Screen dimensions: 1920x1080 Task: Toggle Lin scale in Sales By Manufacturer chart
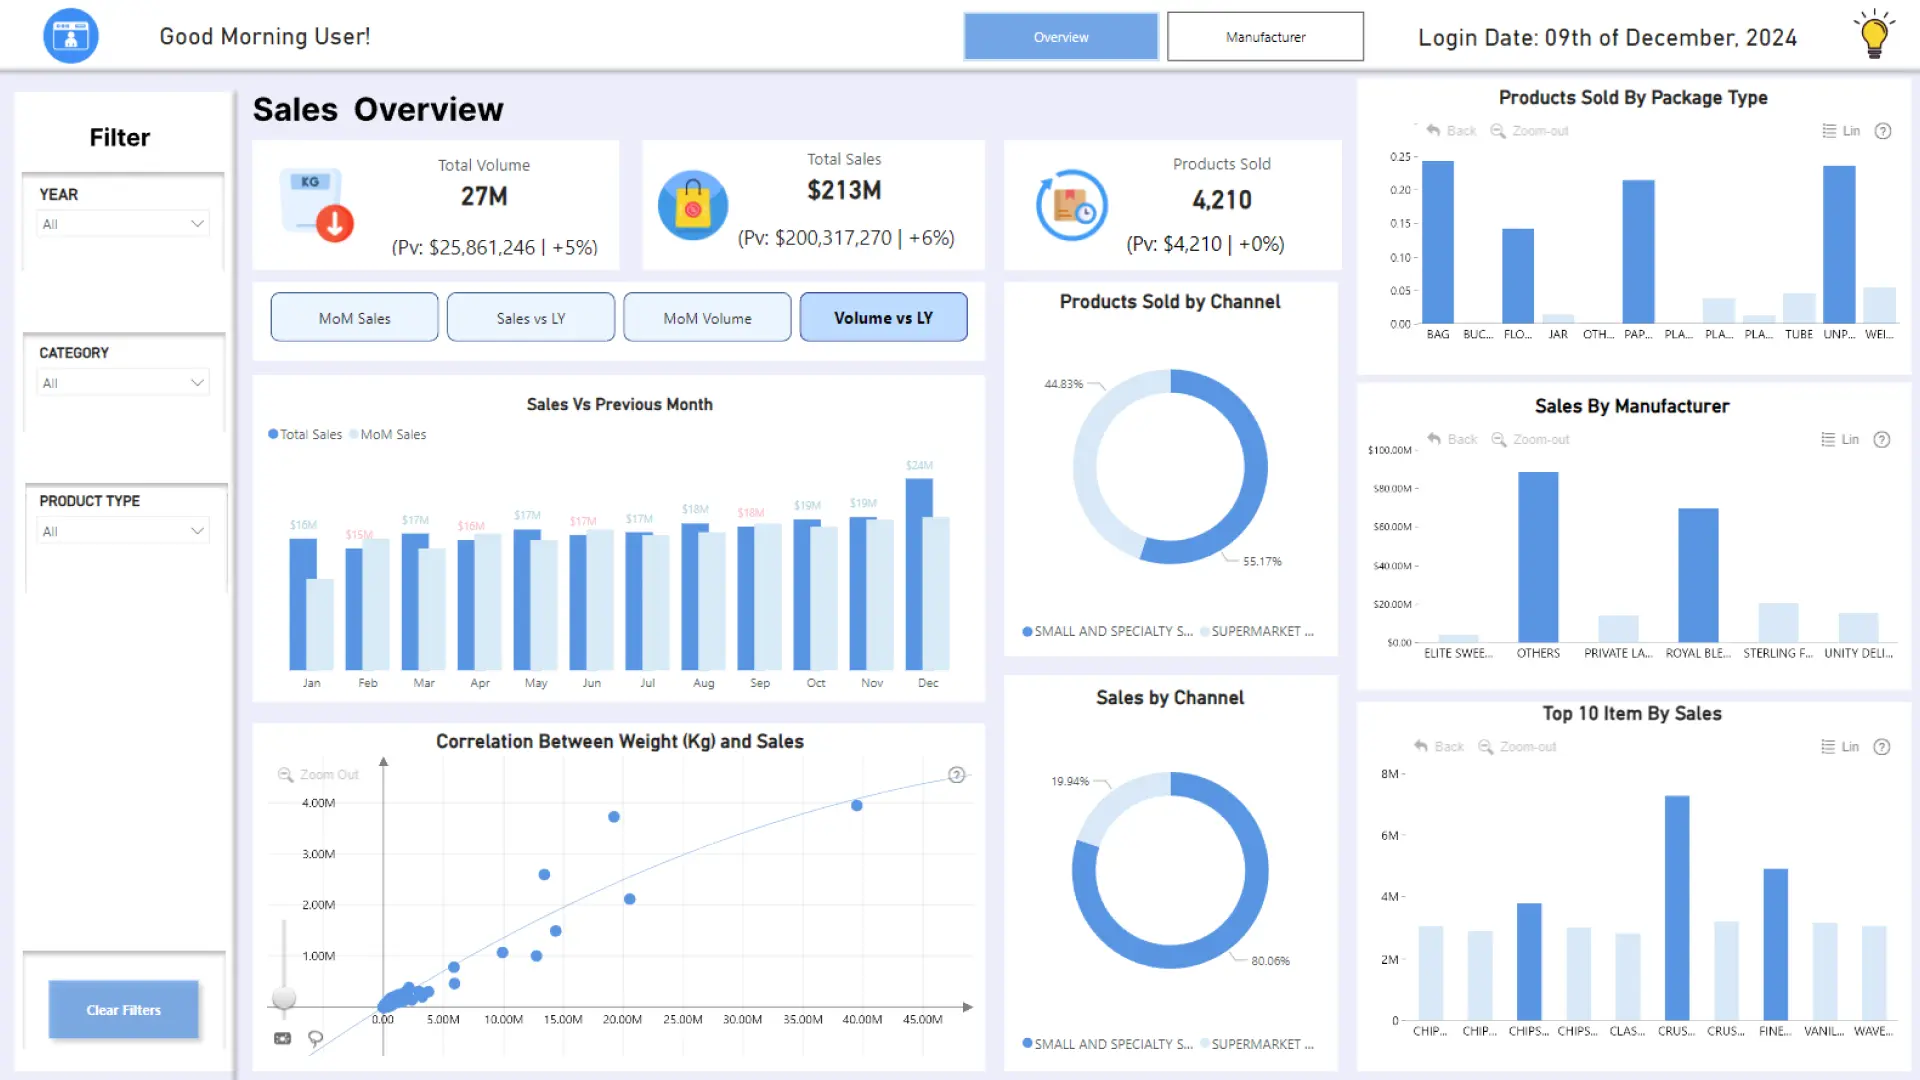click(1840, 439)
